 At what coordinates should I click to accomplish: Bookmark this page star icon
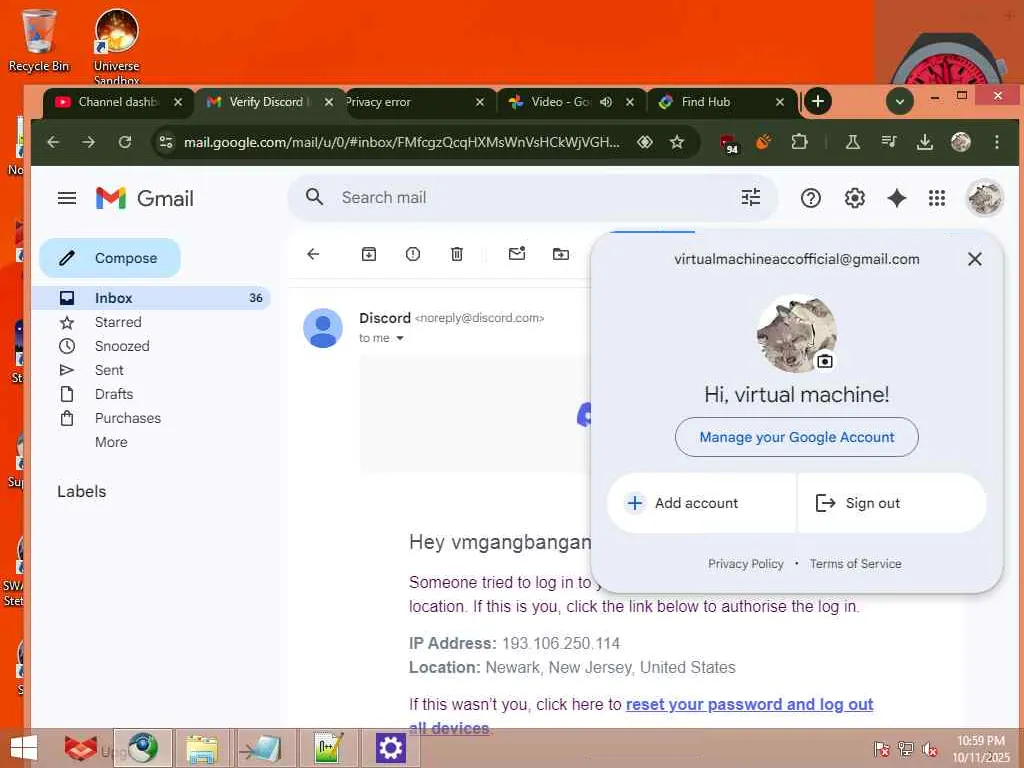coord(677,142)
